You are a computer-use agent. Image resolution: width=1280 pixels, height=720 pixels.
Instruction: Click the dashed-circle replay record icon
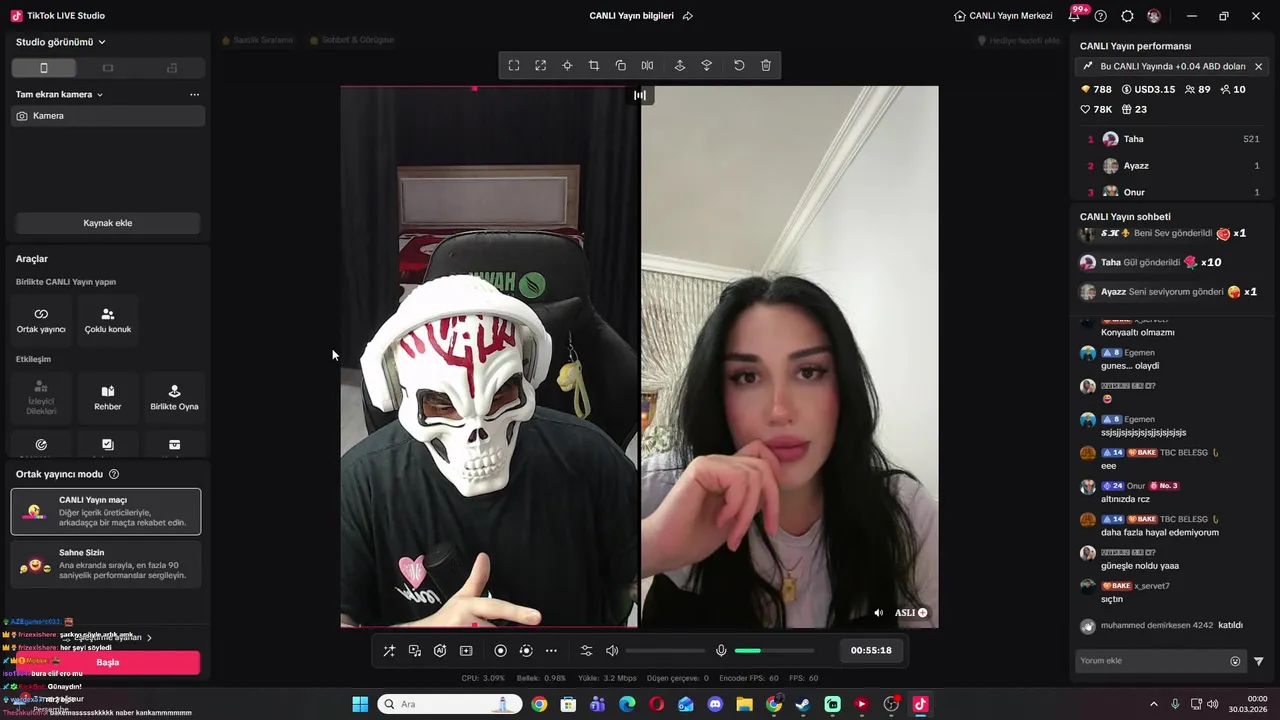click(x=526, y=650)
